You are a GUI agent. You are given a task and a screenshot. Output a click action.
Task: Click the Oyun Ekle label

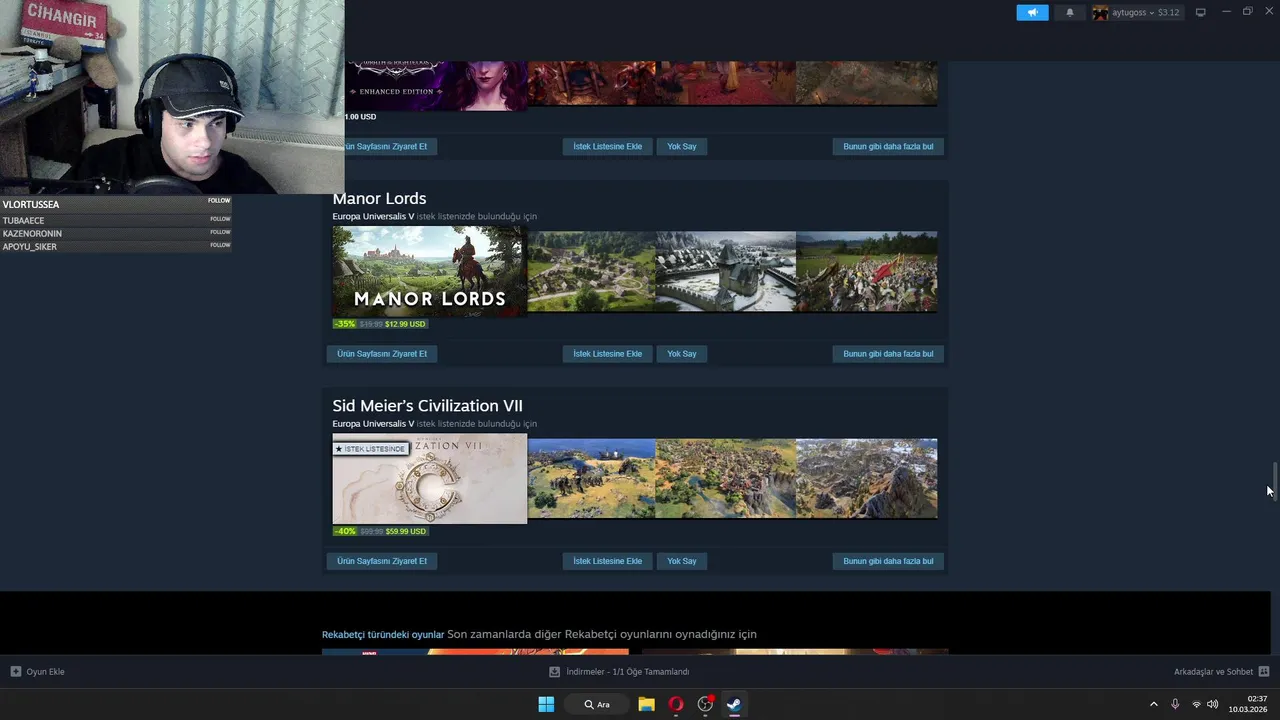(x=46, y=672)
